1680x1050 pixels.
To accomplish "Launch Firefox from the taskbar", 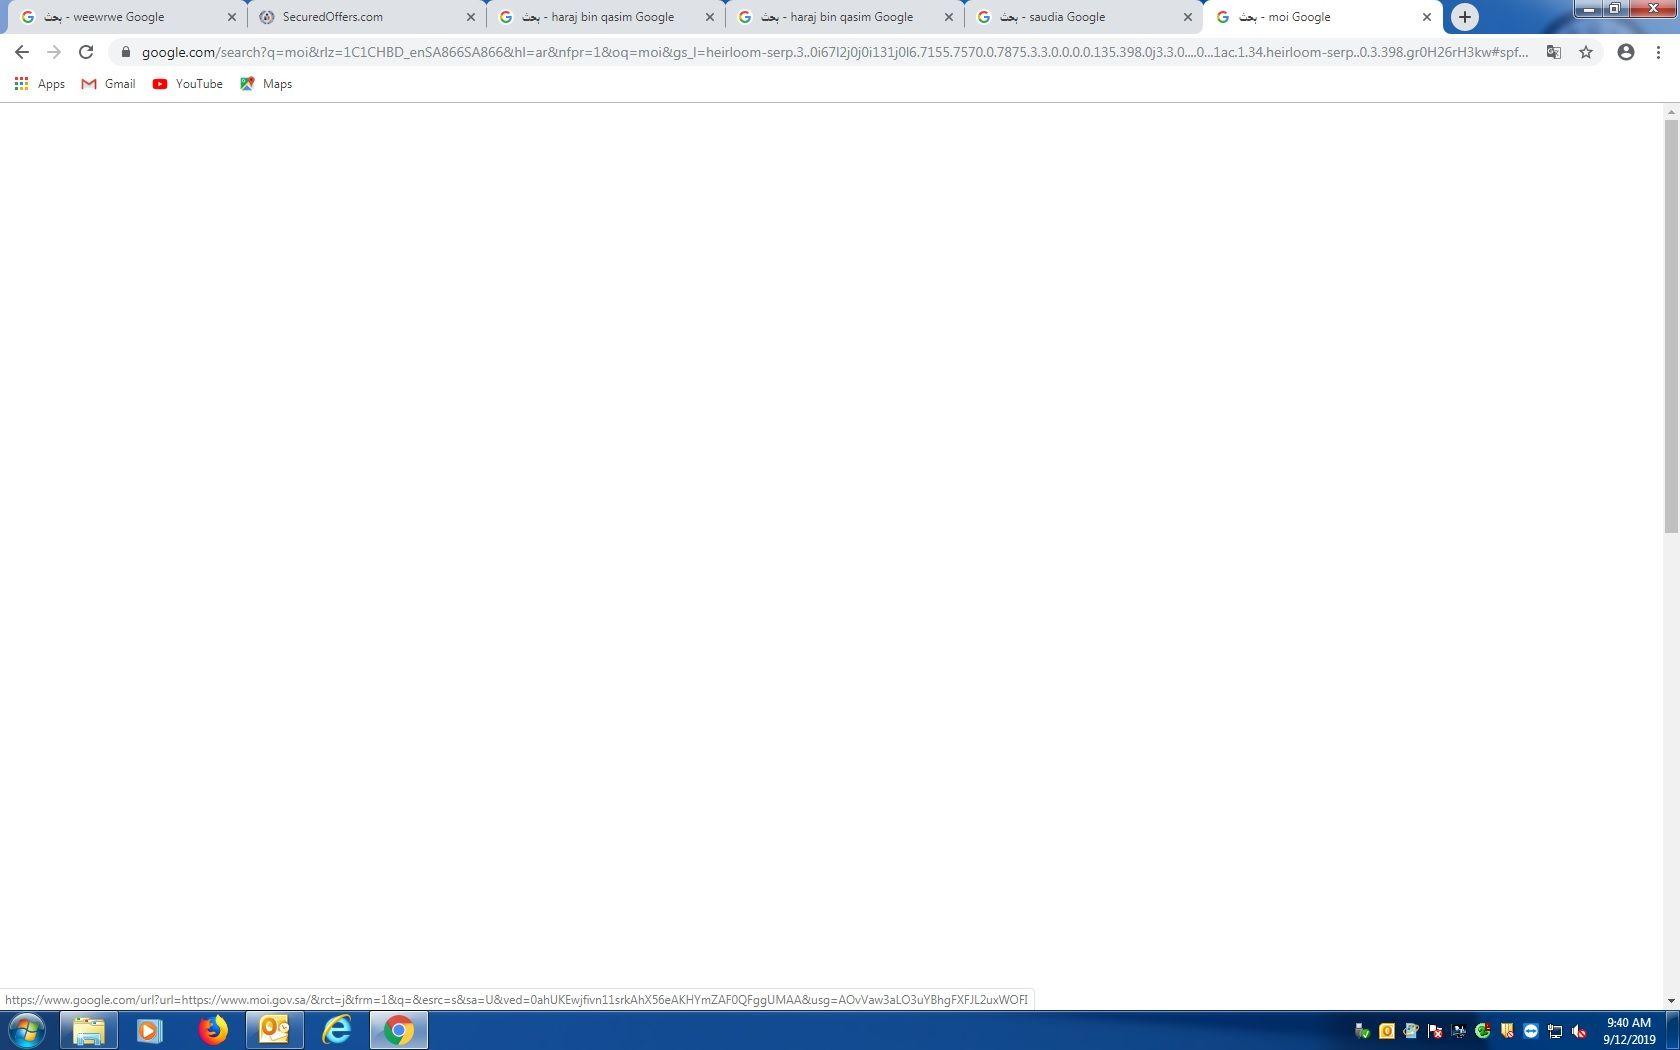I will tap(212, 1030).
